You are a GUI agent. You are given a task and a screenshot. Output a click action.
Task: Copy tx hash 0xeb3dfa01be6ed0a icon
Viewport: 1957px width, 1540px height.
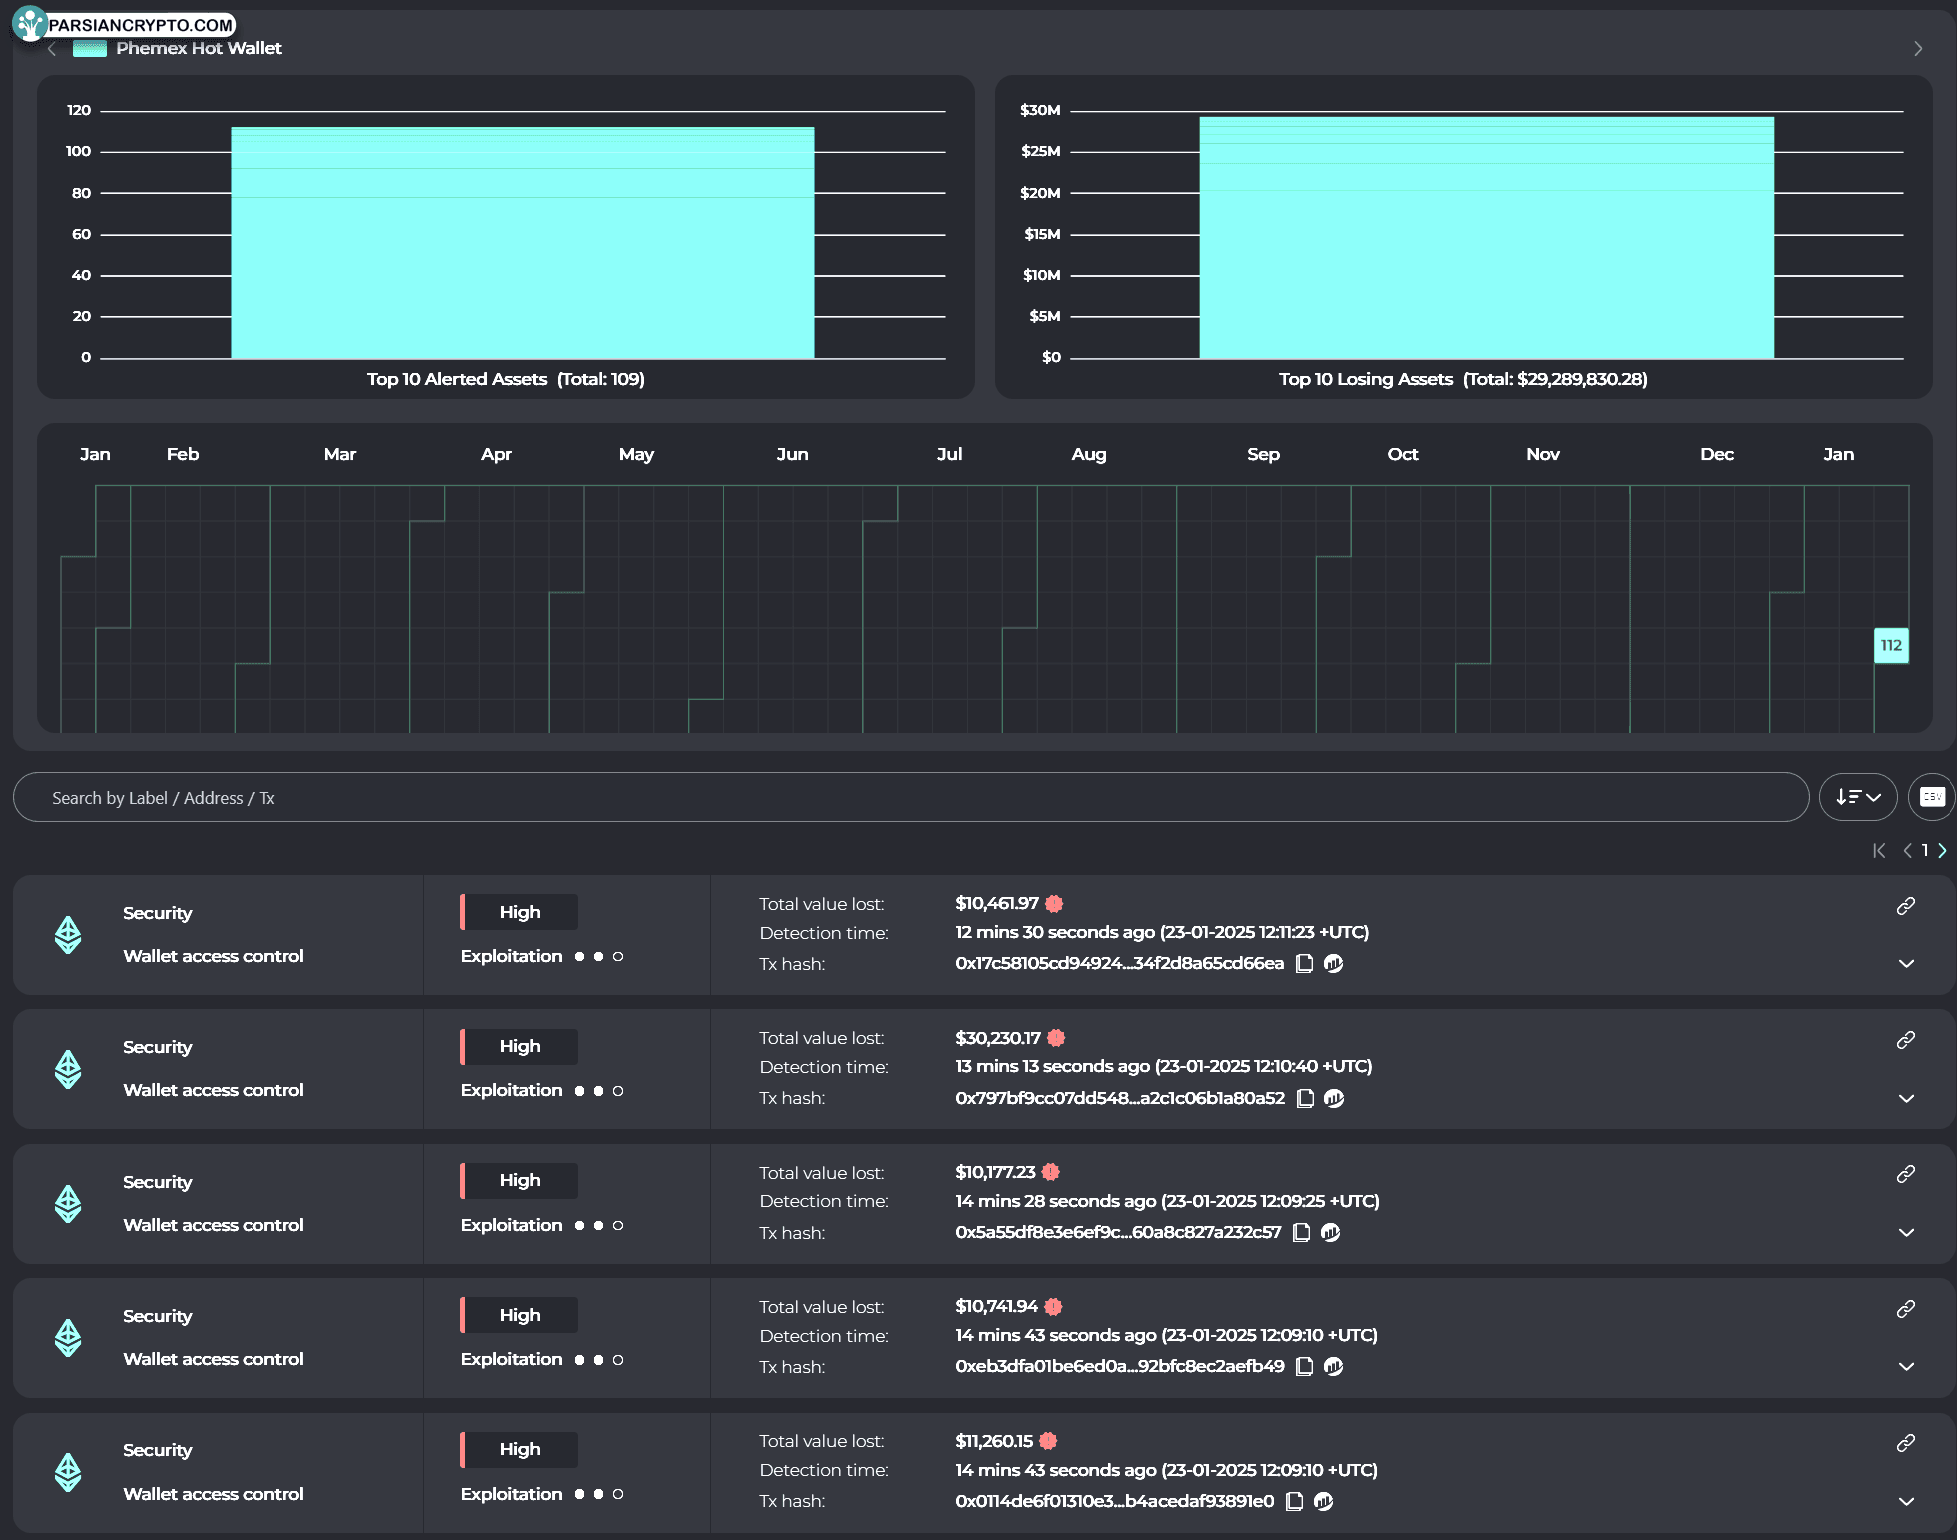1304,1366
